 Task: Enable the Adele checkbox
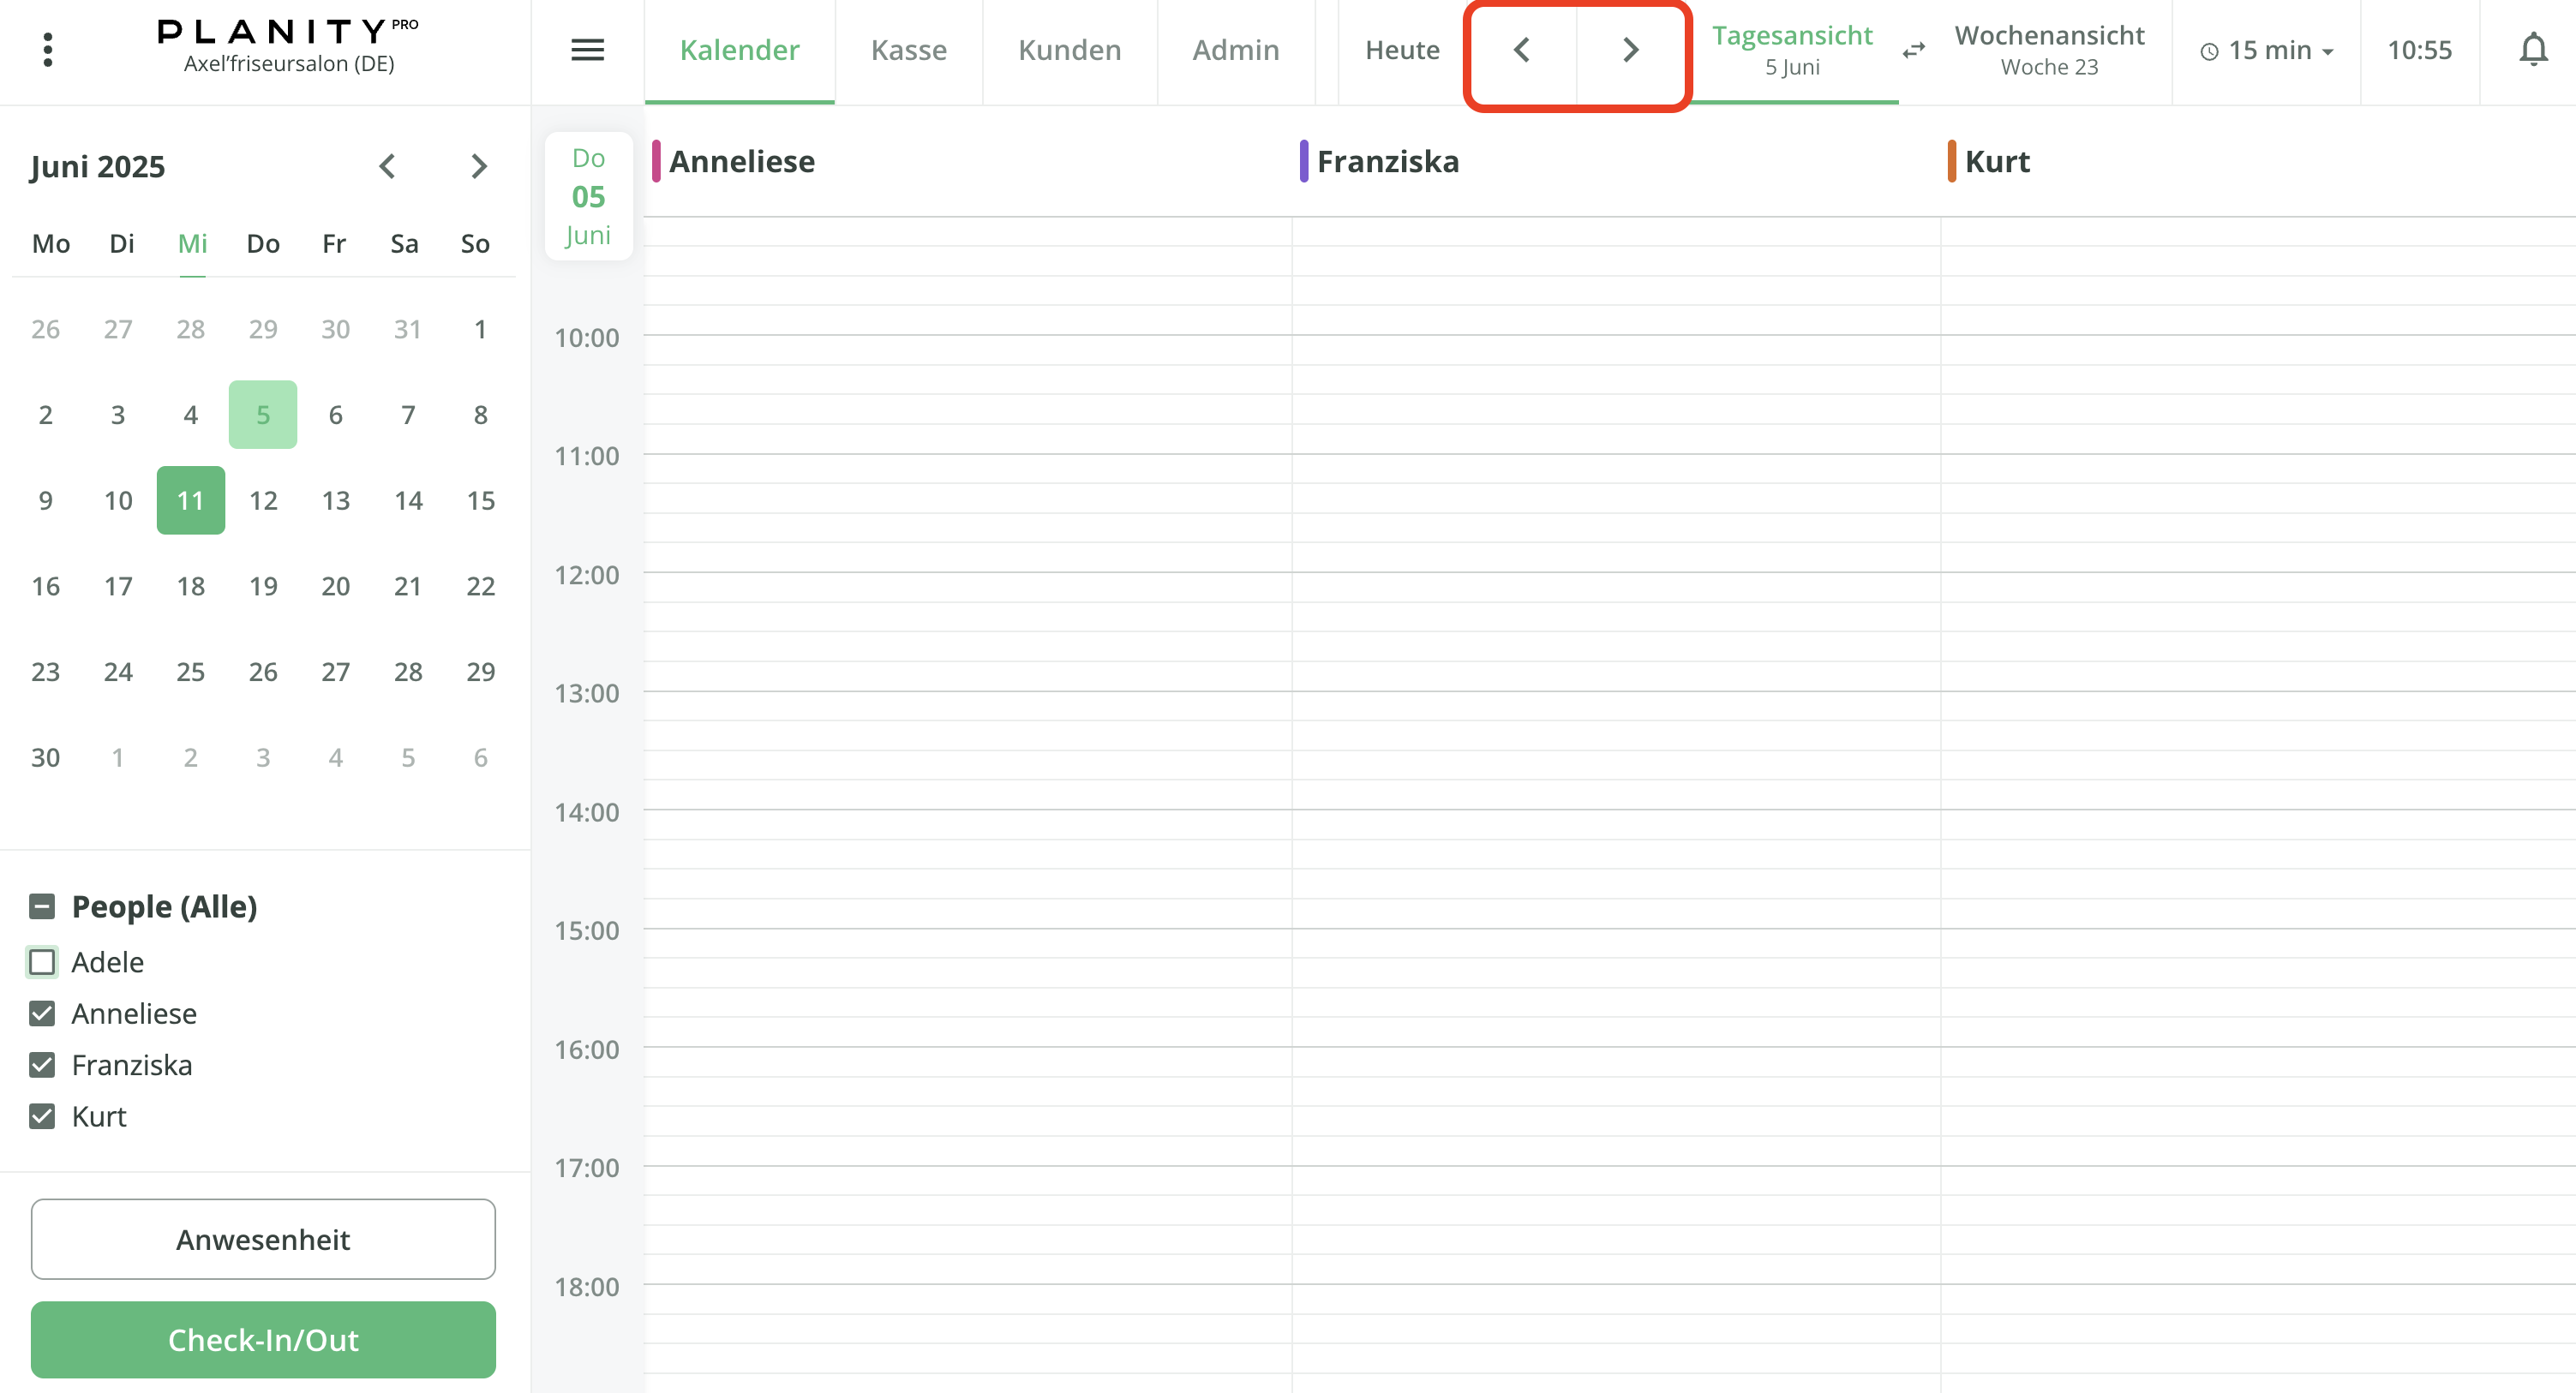(x=42, y=962)
